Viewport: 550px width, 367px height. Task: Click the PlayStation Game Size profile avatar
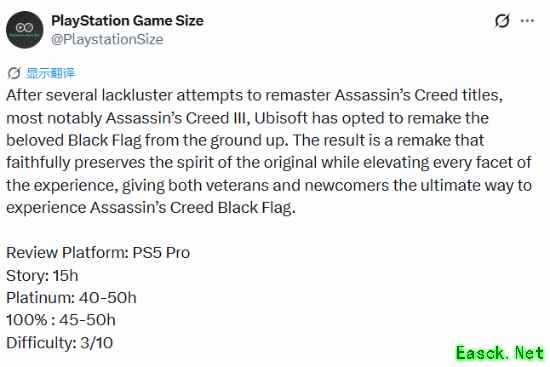pyautogui.click(x=25, y=30)
